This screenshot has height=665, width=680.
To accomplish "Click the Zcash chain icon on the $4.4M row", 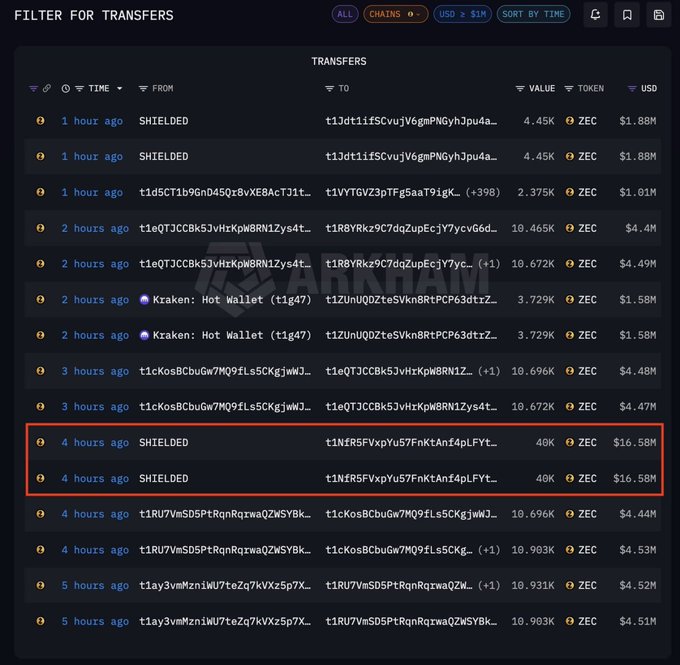I will (x=40, y=228).
